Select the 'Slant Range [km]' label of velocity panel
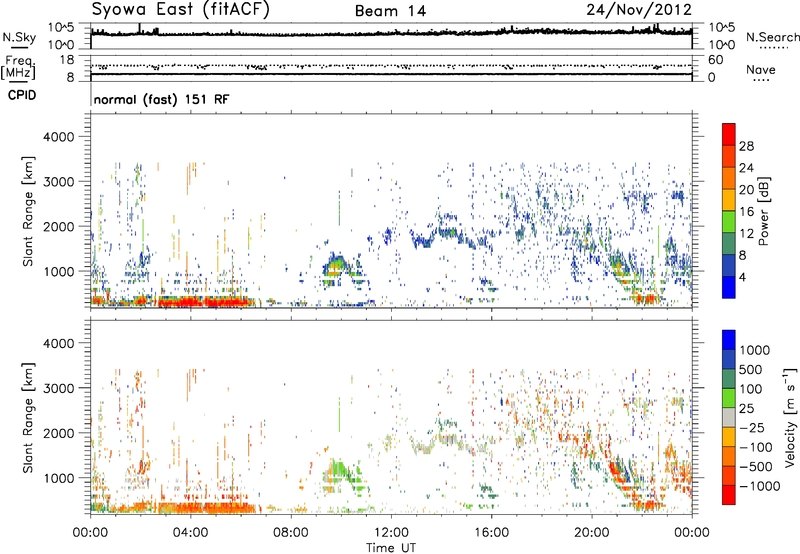This screenshot has height=554, width=800. pos(28,417)
